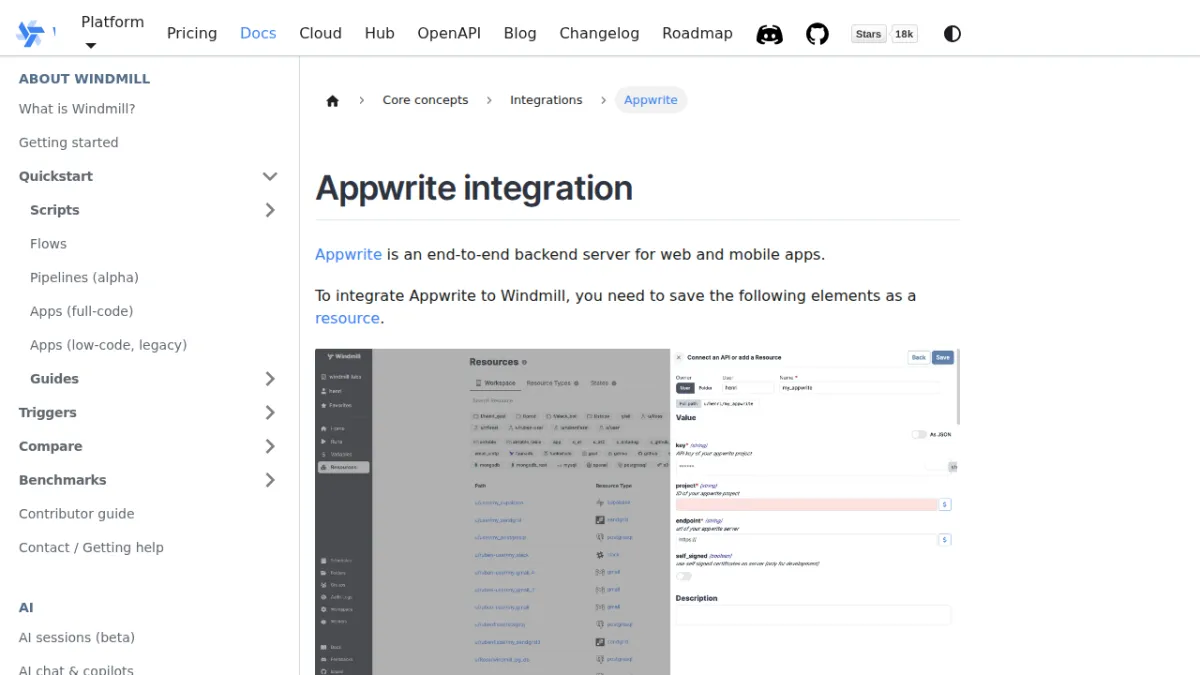Expand the Compare chevron
The width and height of the screenshot is (1200, 675).
click(x=270, y=446)
